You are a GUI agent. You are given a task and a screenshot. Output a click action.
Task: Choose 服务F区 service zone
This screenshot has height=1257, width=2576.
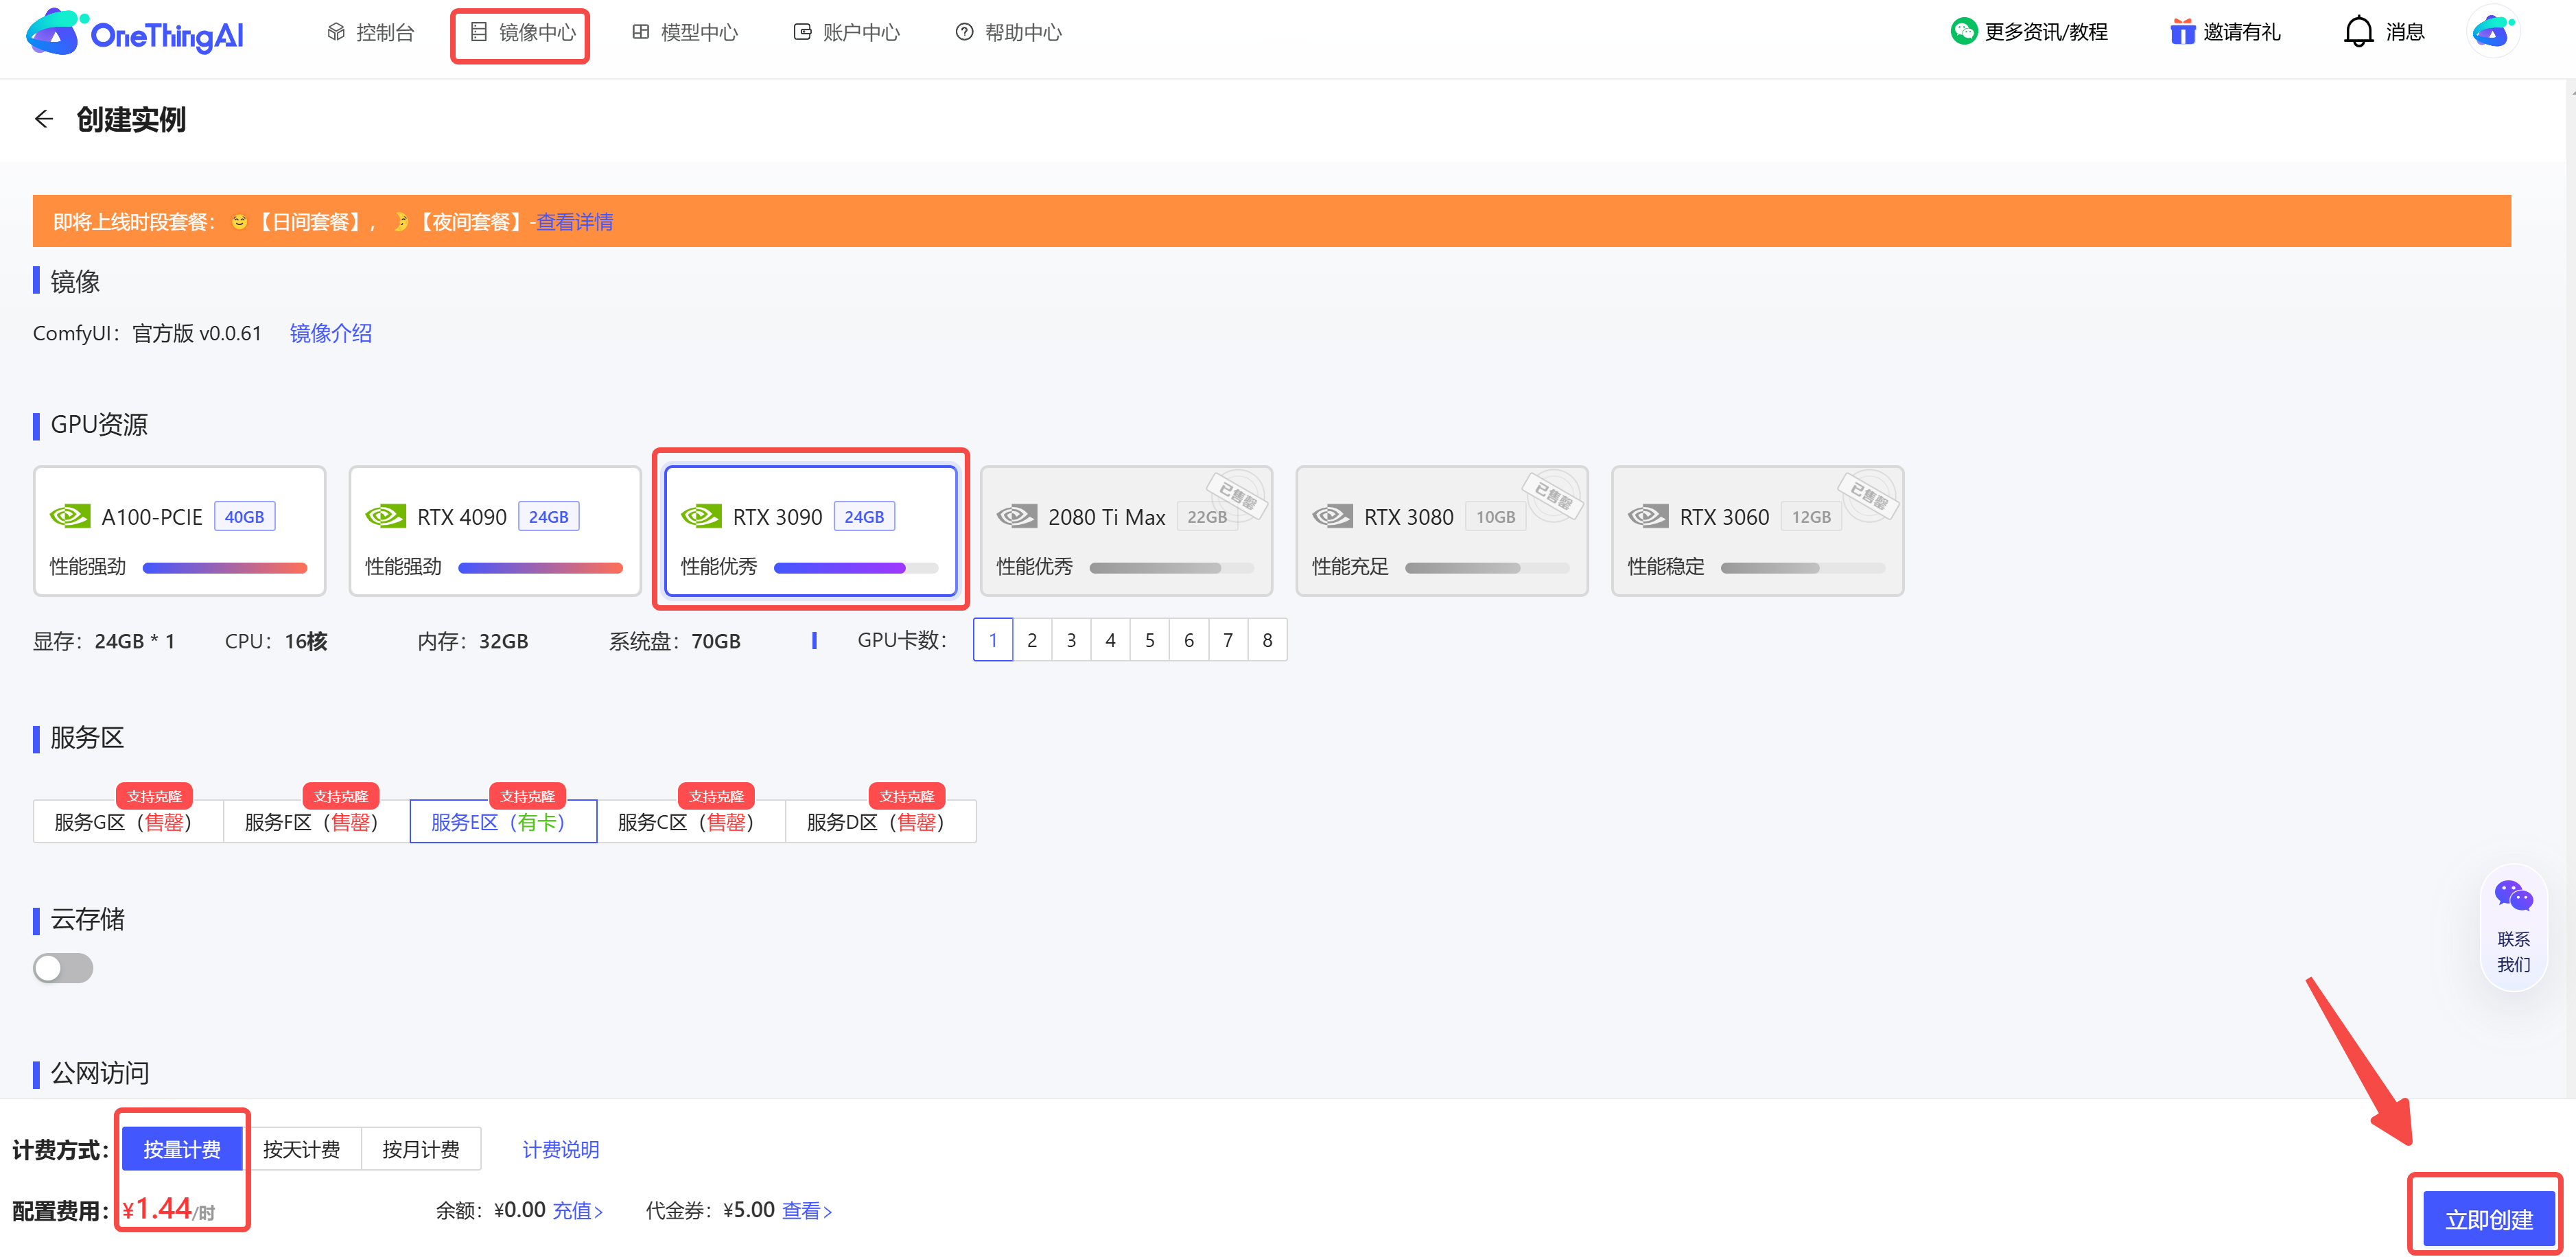(x=316, y=822)
